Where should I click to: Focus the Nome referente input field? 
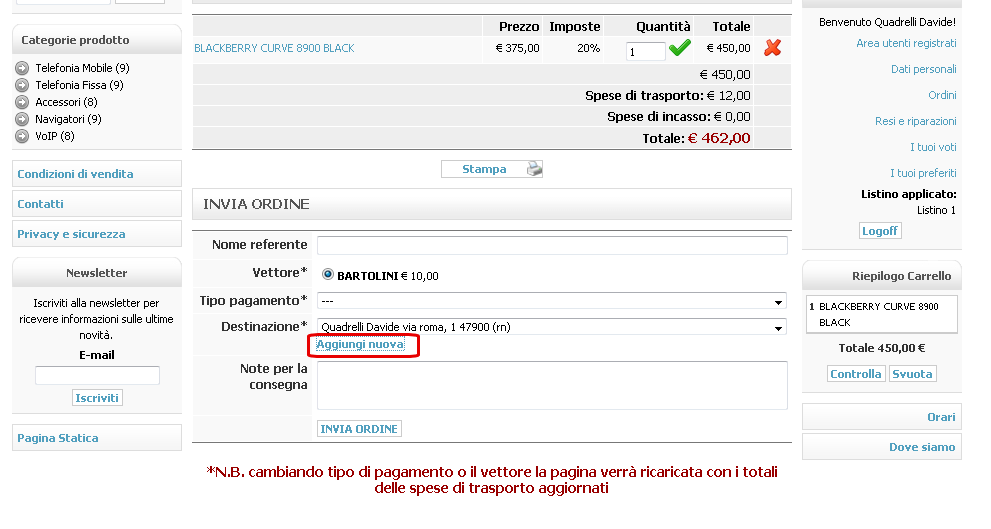(x=552, y=245)
